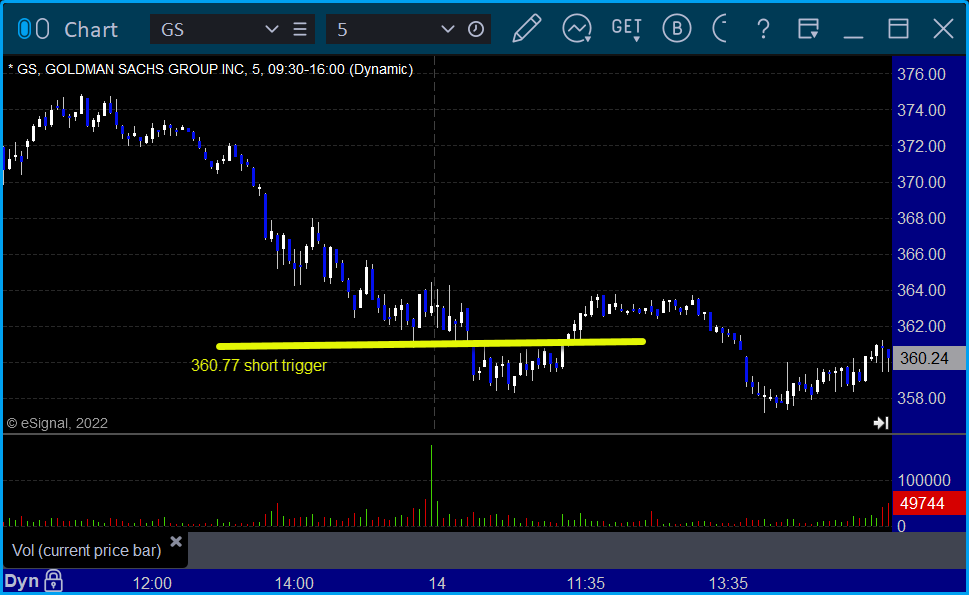Click the white outline link pill icon
This screenshot has height=595, width=969.
click(x=43, y=29)
